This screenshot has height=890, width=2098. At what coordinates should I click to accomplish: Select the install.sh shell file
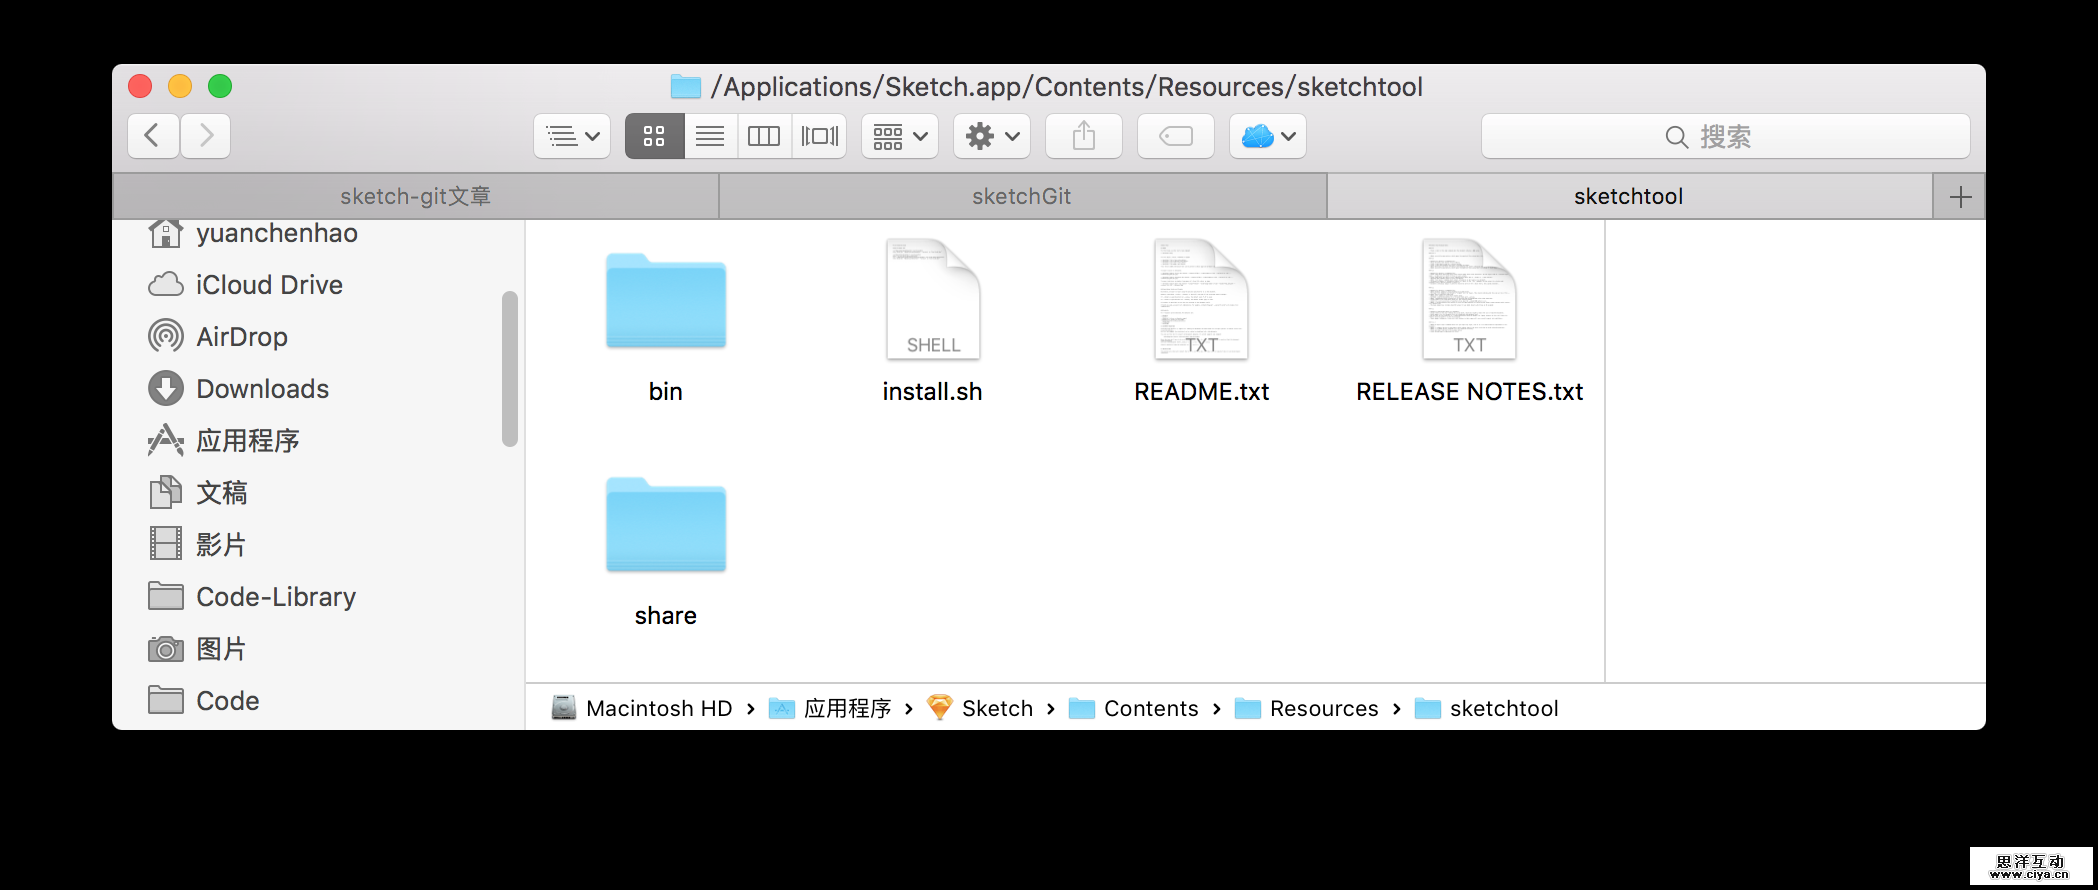tap(932, 302)
